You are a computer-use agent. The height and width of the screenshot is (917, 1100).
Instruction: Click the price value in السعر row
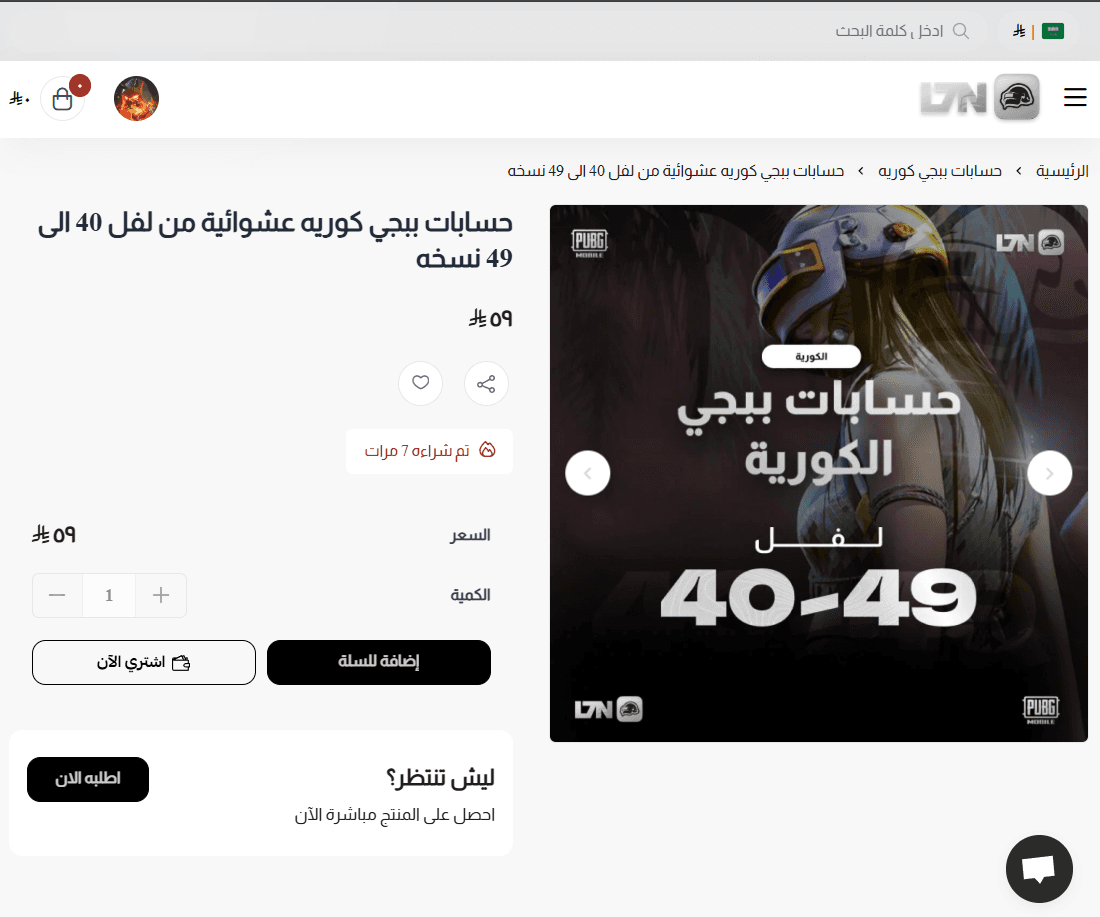tap(54, 535)
